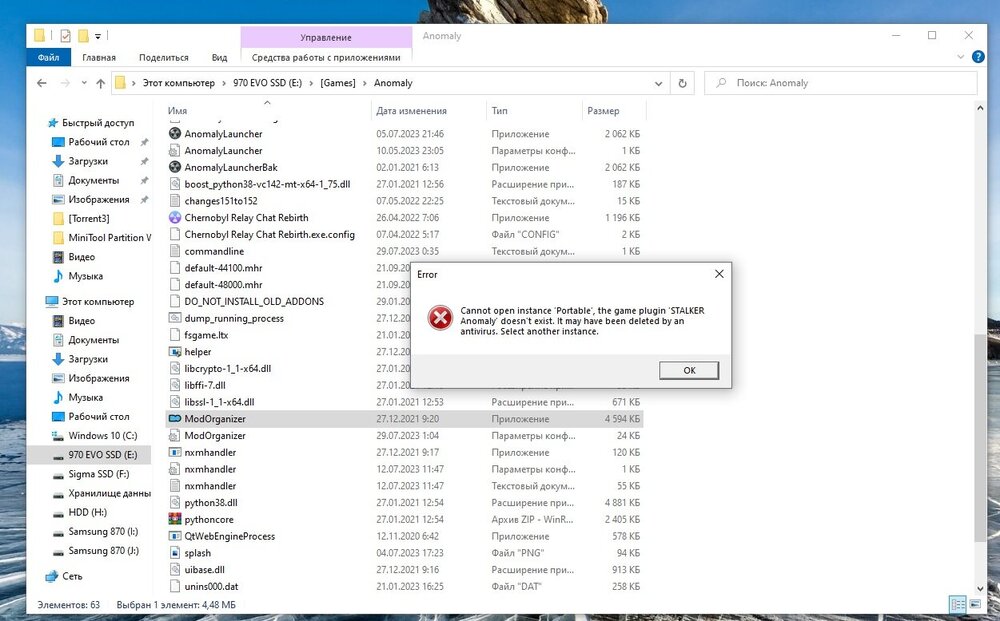Open Этот компьютер in navigation pane
This screenshot has width=1000, height=621.
pos(98,302)
